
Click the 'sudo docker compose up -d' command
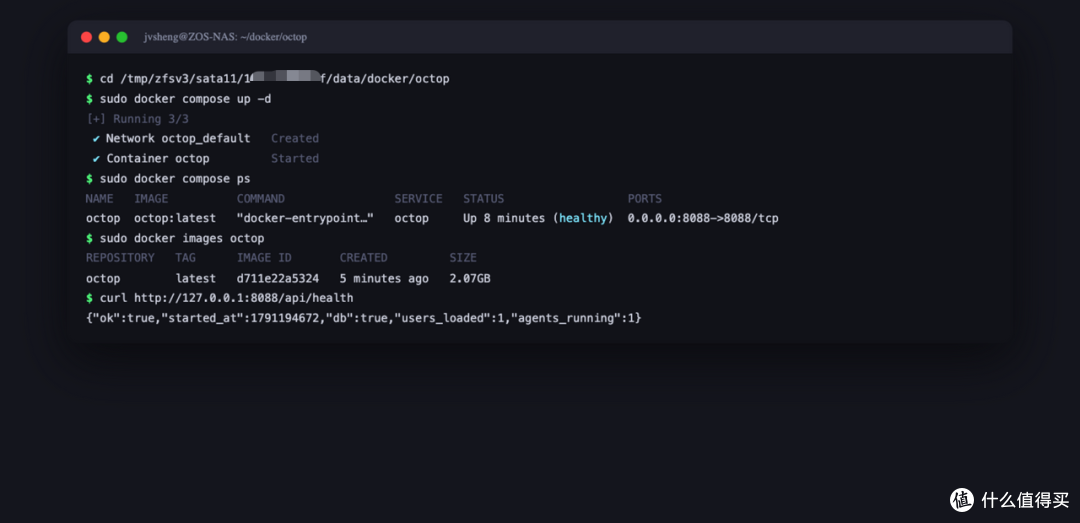tap(185, 99)
